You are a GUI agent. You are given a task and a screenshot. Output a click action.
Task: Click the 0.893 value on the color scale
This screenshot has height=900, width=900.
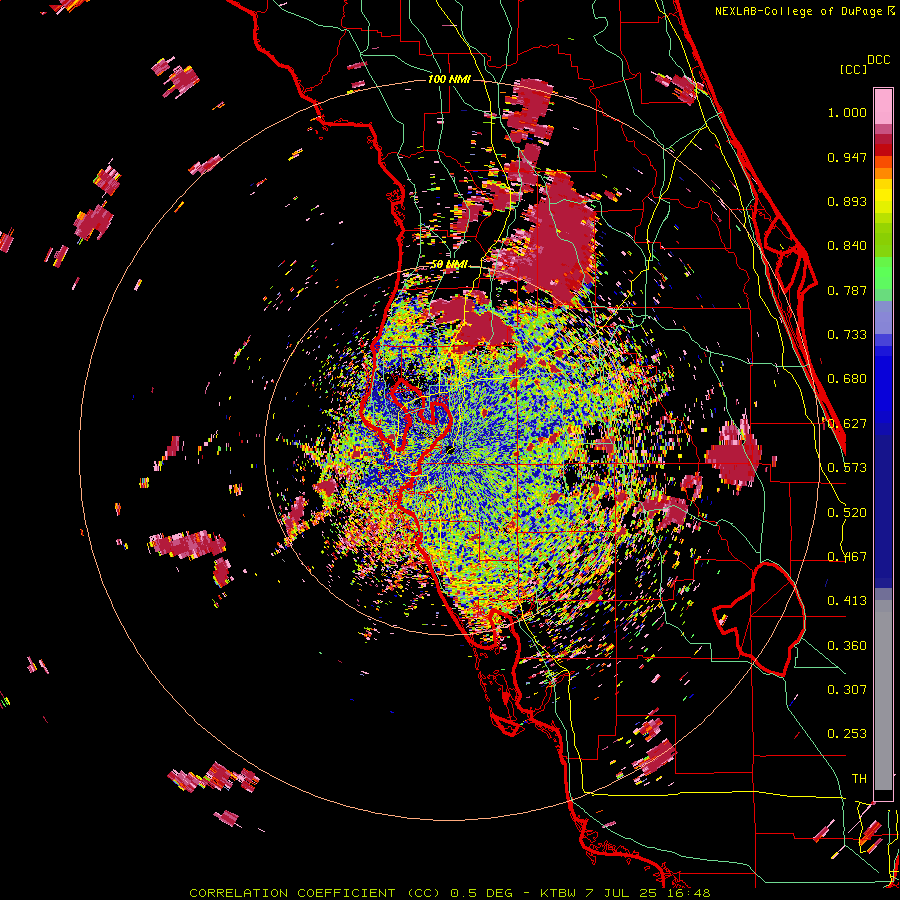tap(847, 201)
